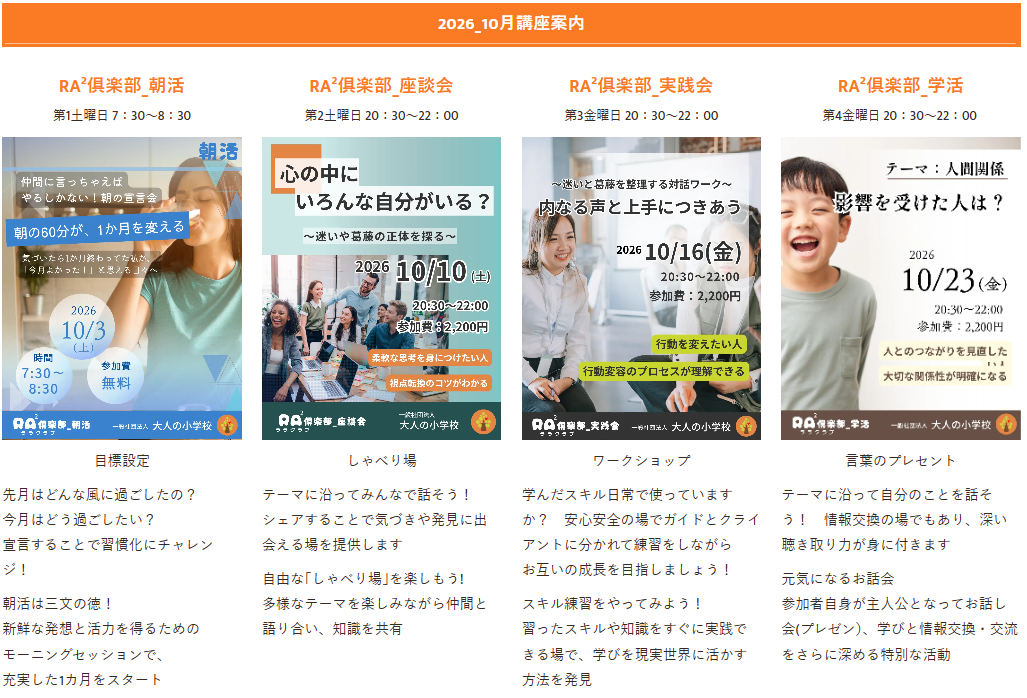Click the orange 2026_10月講座案内 header banner
The width and height of the screenshot is (1027, 698).
(511, 24)
